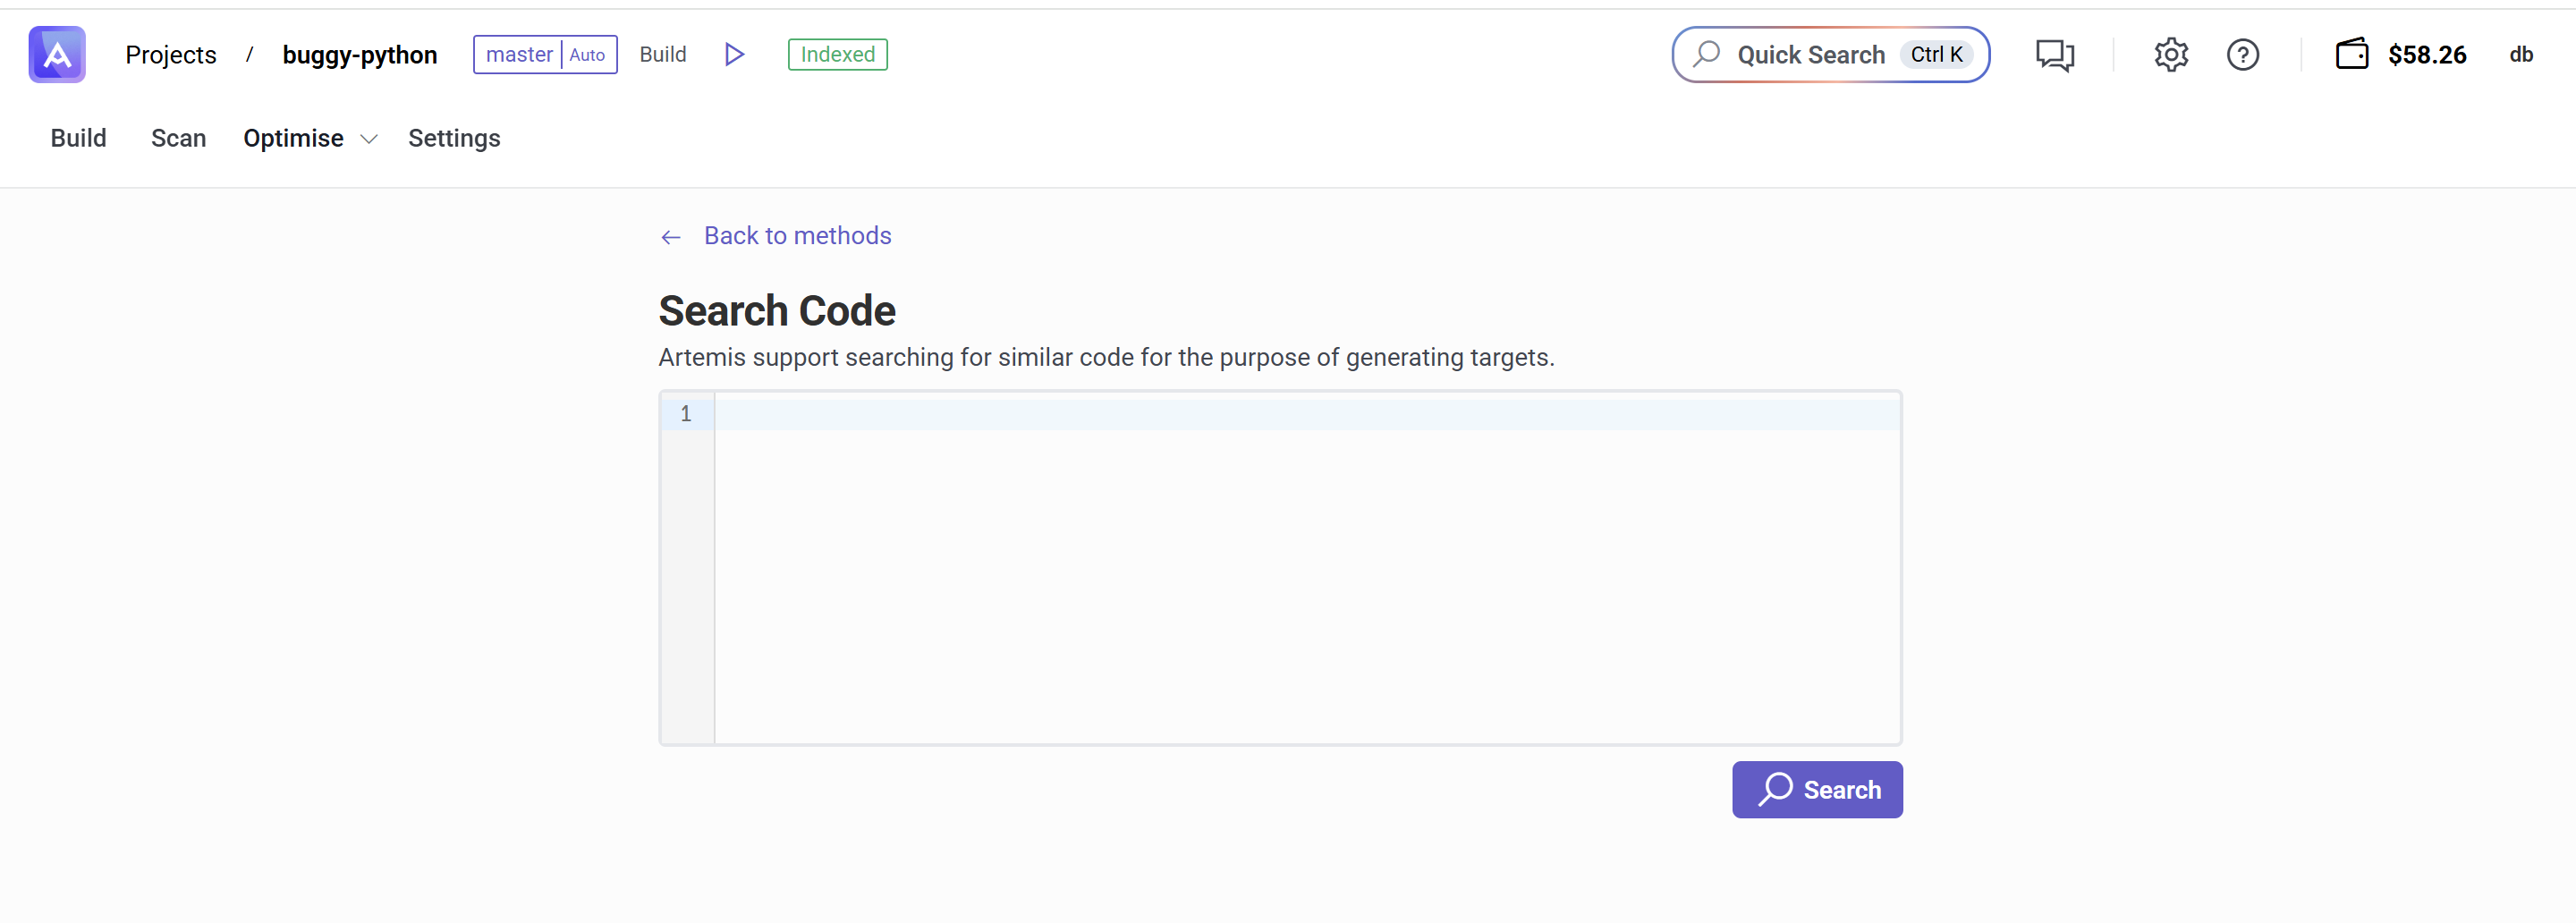
Task: Open the chat messages icon
Action: point(2054,55)
